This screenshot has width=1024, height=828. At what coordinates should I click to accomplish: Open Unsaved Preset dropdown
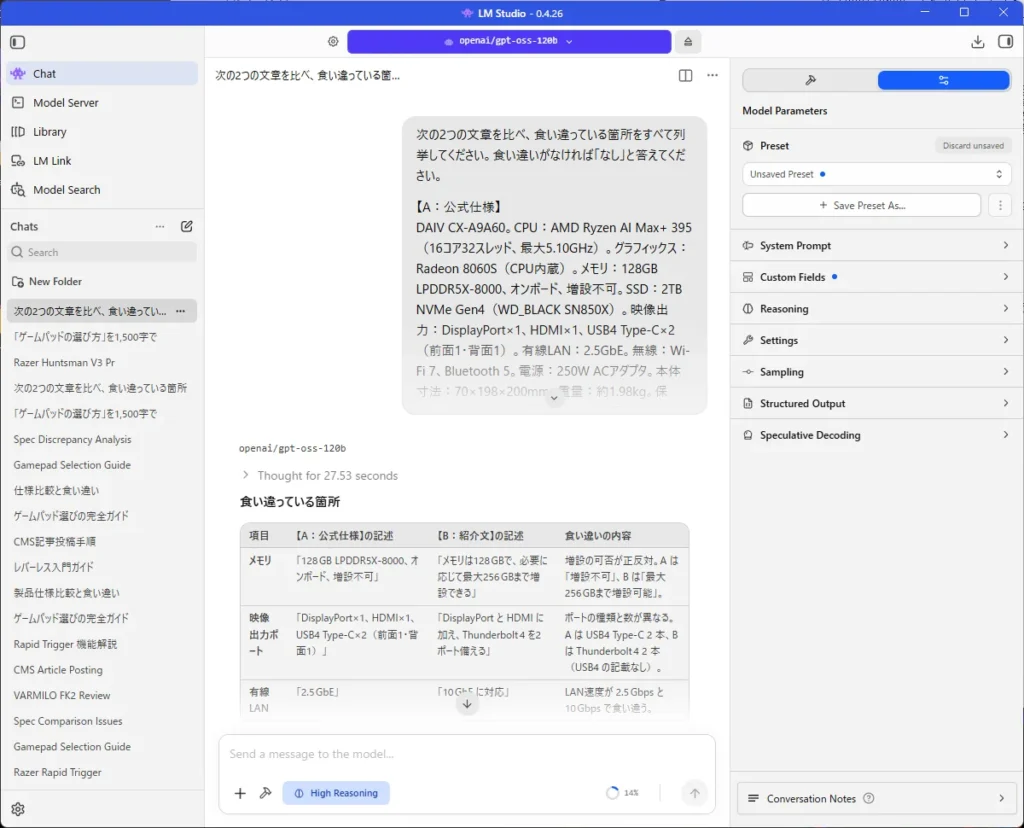point(876,174)
